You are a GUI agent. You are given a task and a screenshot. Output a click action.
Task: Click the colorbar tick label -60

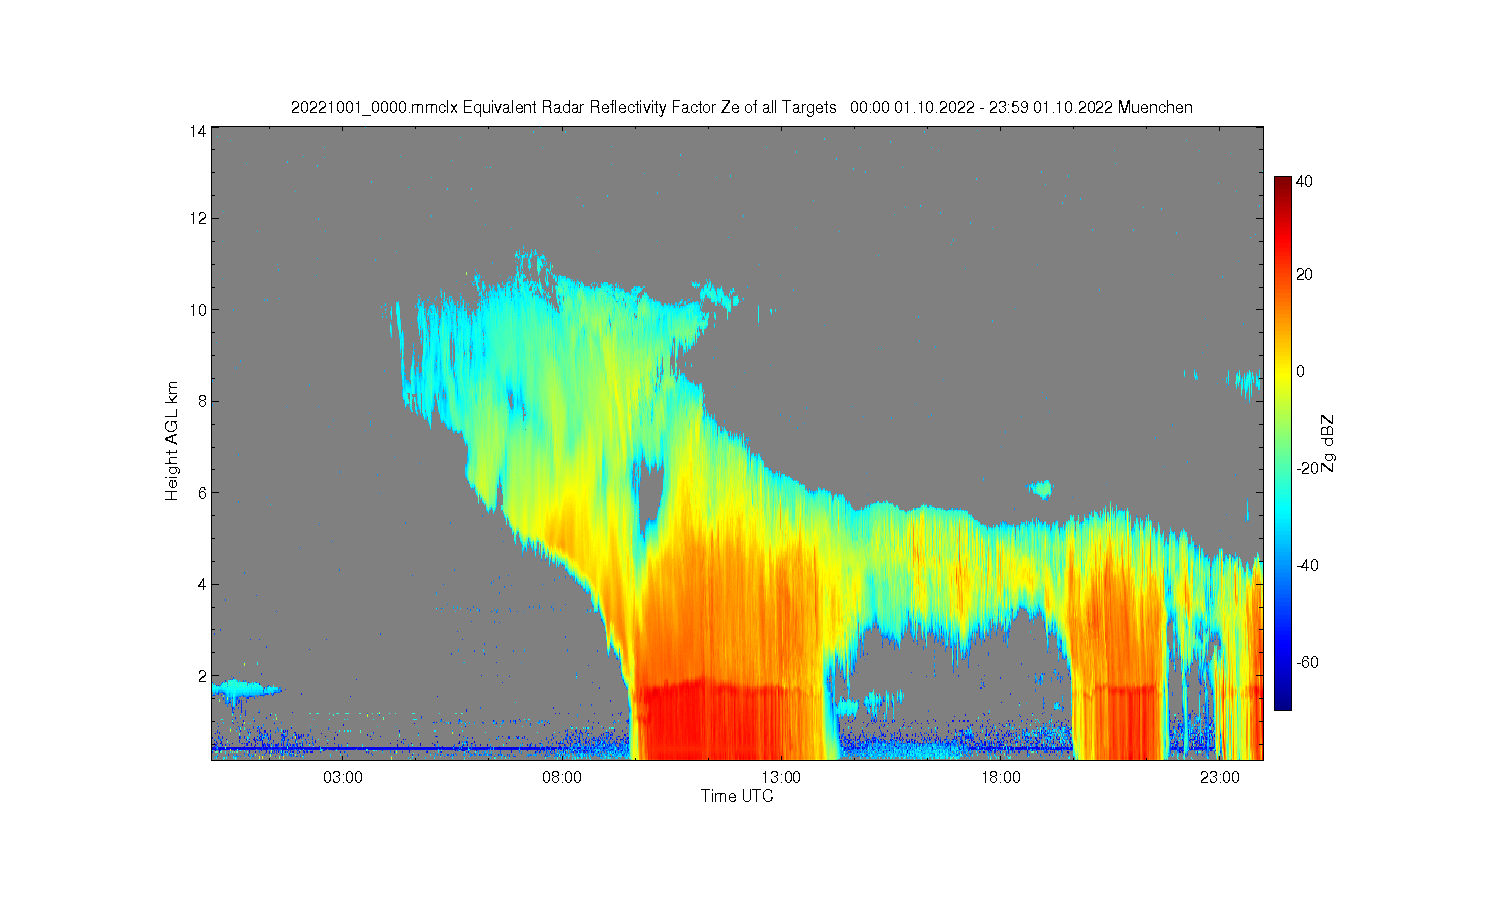1306,662
